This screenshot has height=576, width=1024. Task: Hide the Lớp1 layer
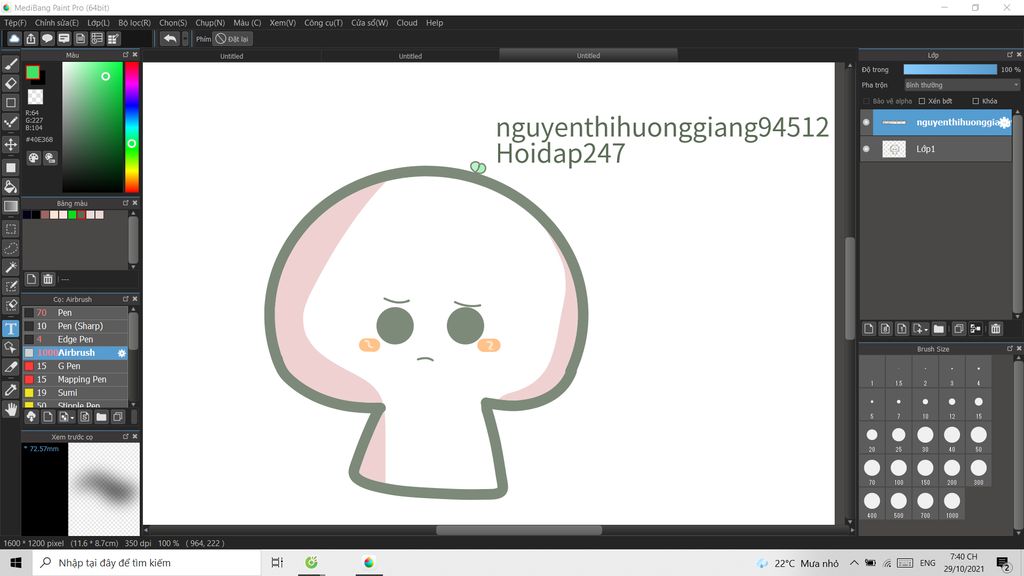867,149
